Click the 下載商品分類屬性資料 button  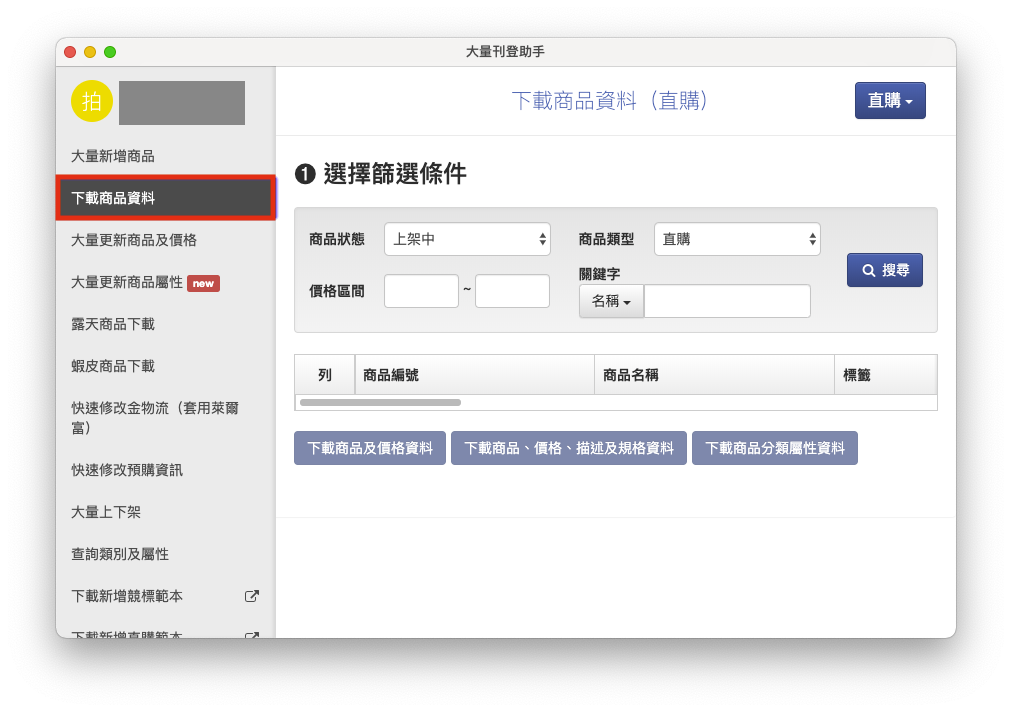(x=774, y=449)
